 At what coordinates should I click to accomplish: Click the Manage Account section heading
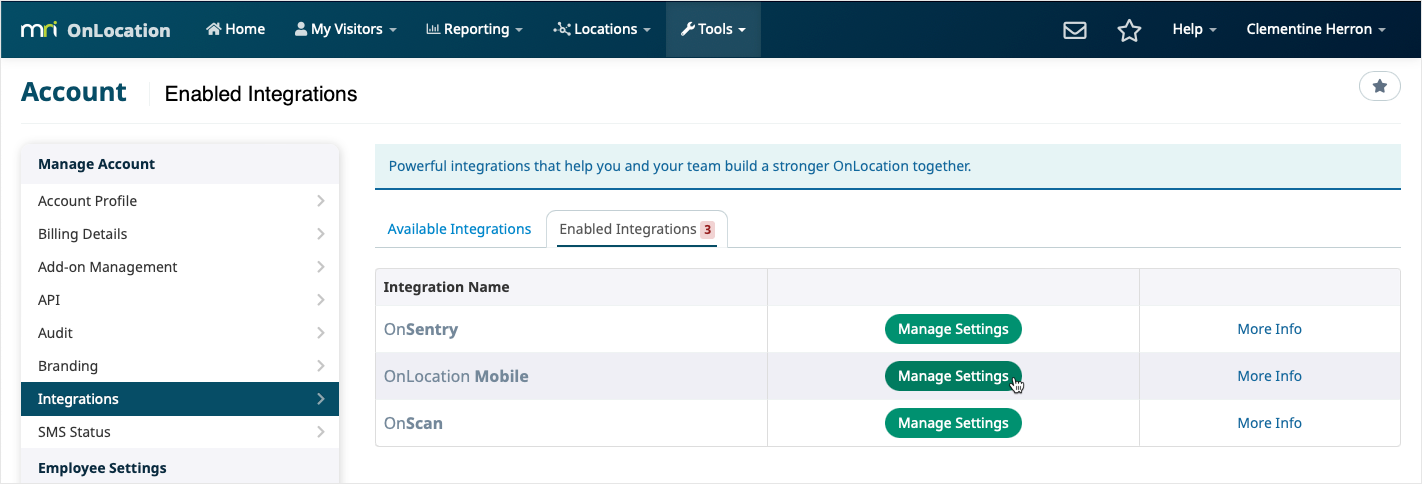pyautogui.click(x=97, y=164)
